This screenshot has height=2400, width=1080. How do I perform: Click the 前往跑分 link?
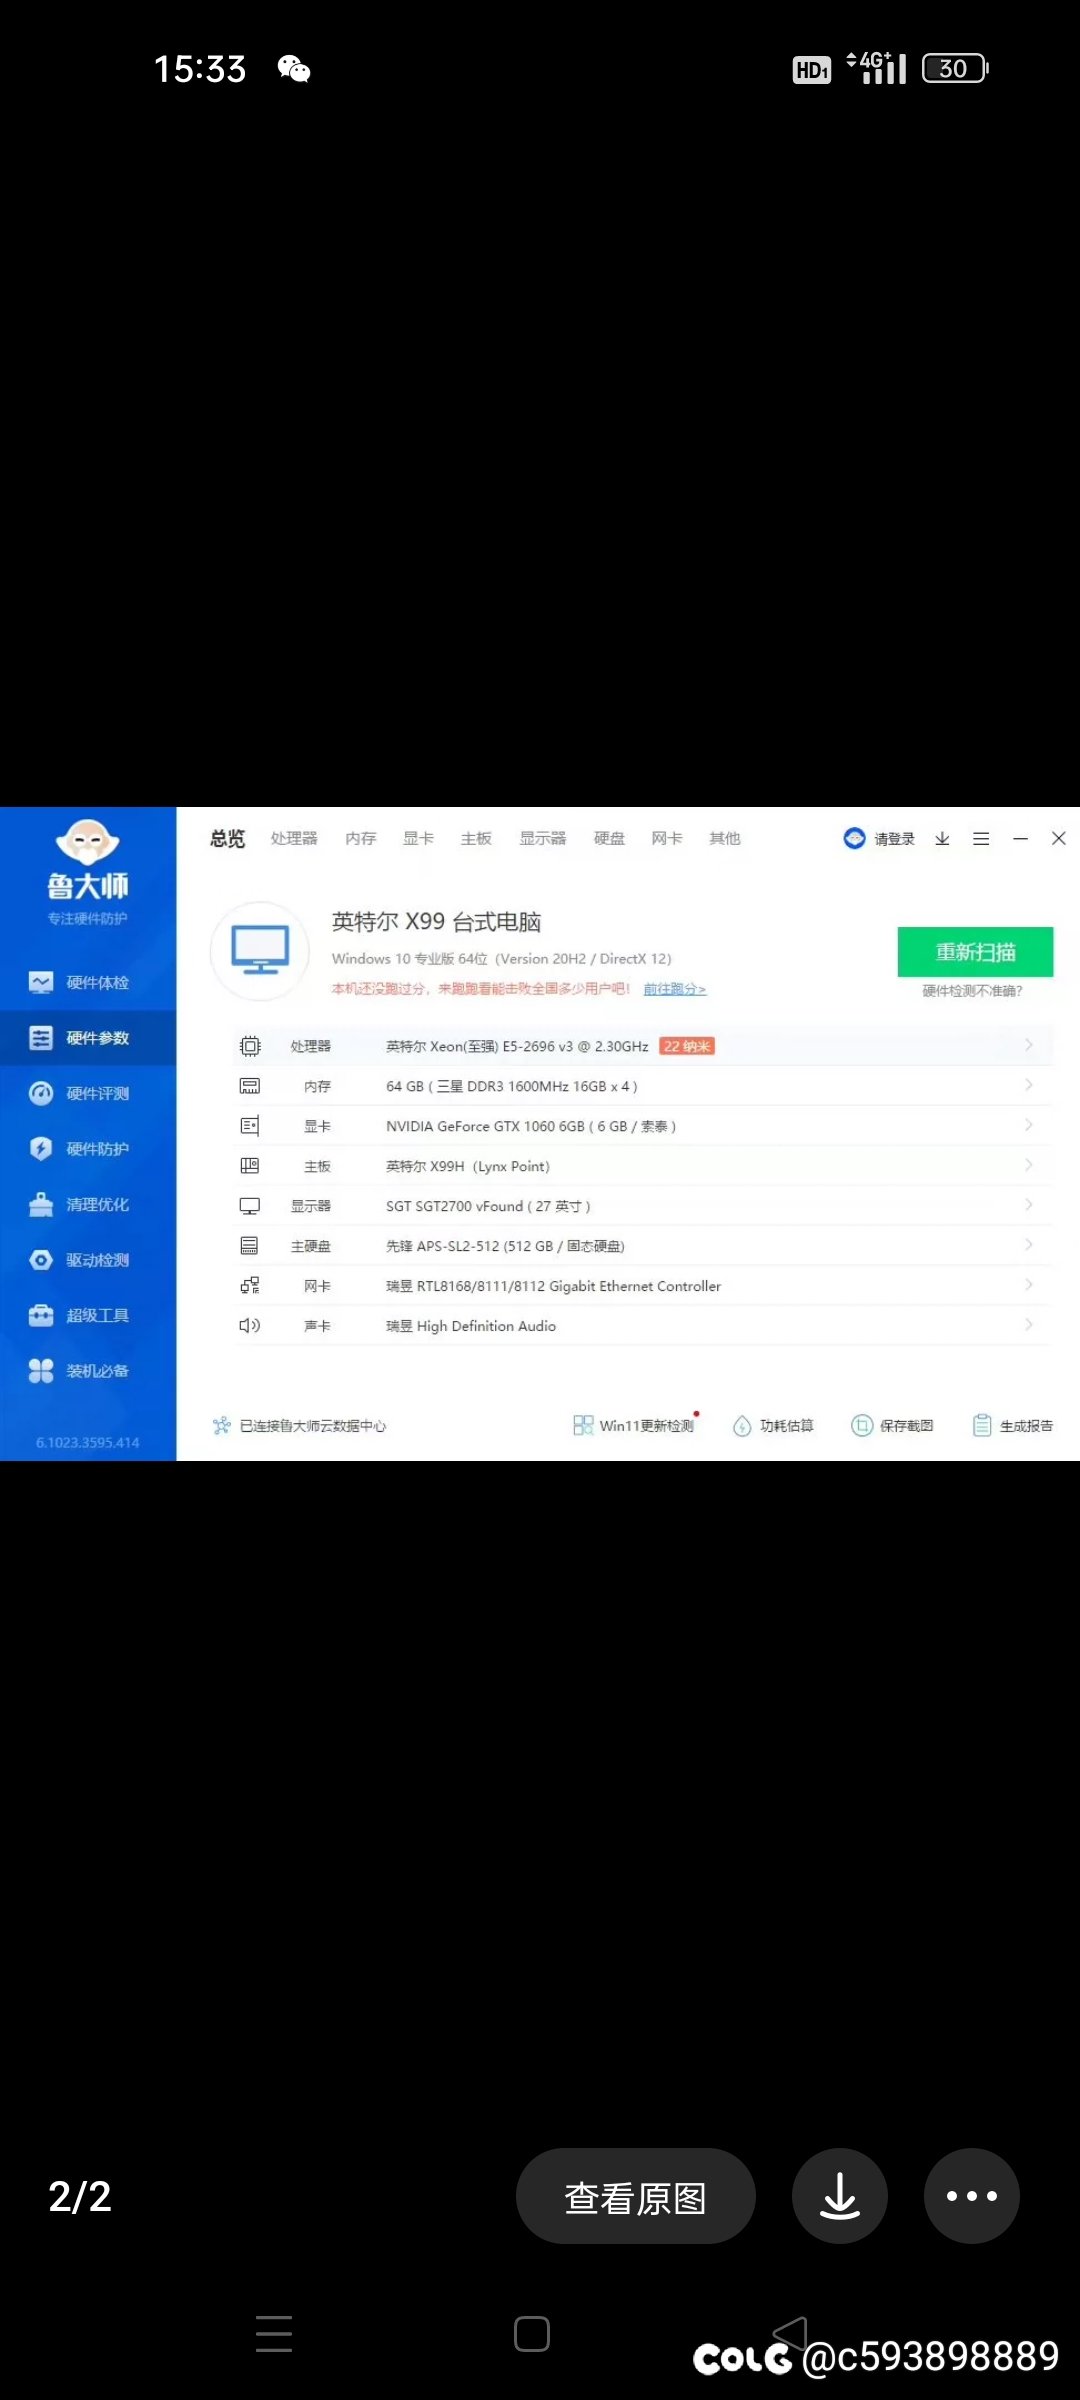click(675, 989)
